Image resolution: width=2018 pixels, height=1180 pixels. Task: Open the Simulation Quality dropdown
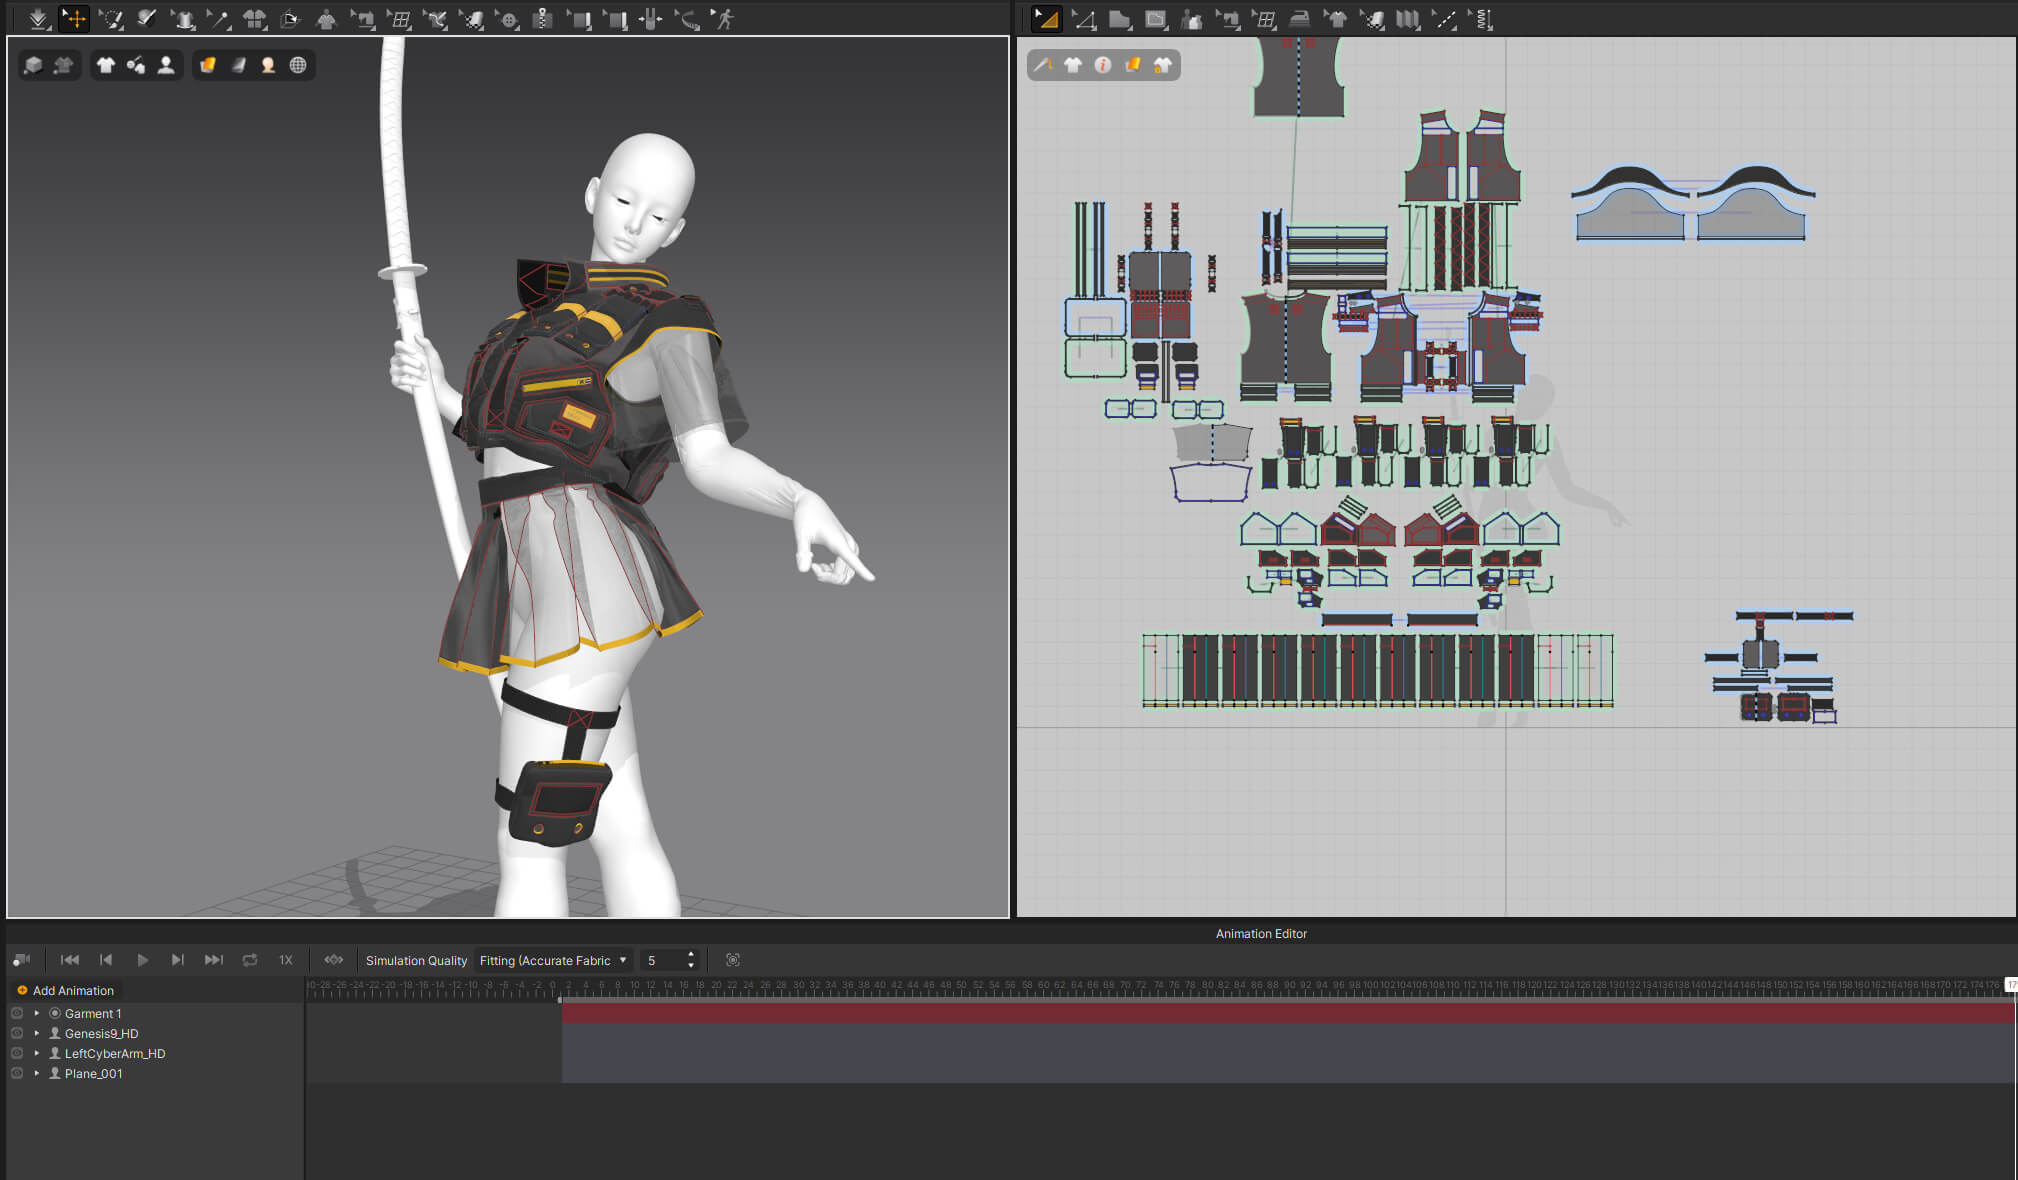pyautogui.click(x=554, y=960)
